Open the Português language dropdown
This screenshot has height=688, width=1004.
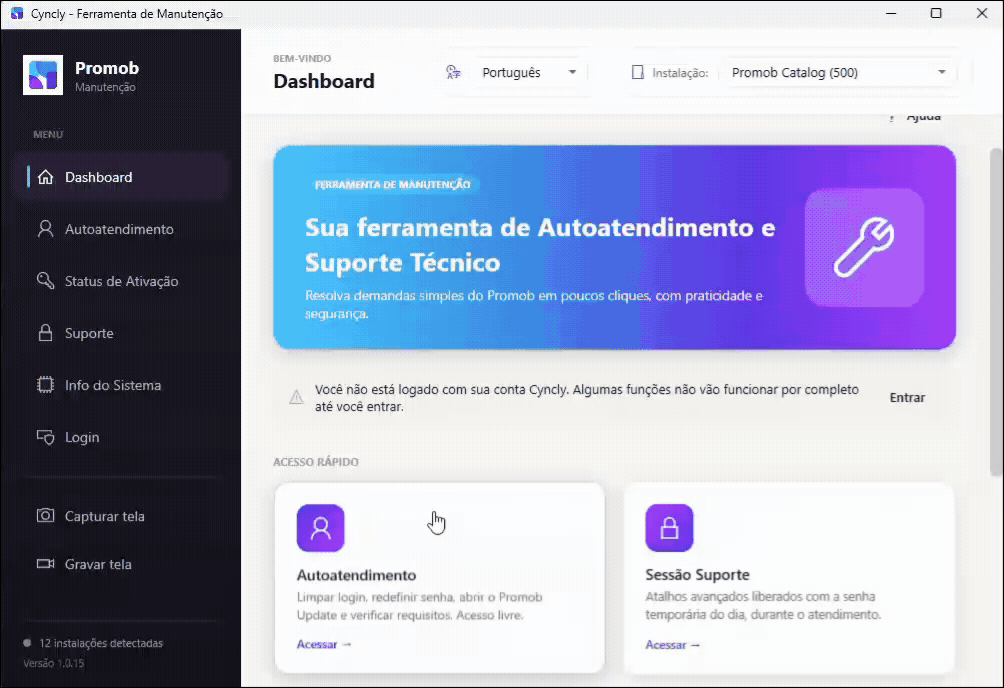(529, 72)
